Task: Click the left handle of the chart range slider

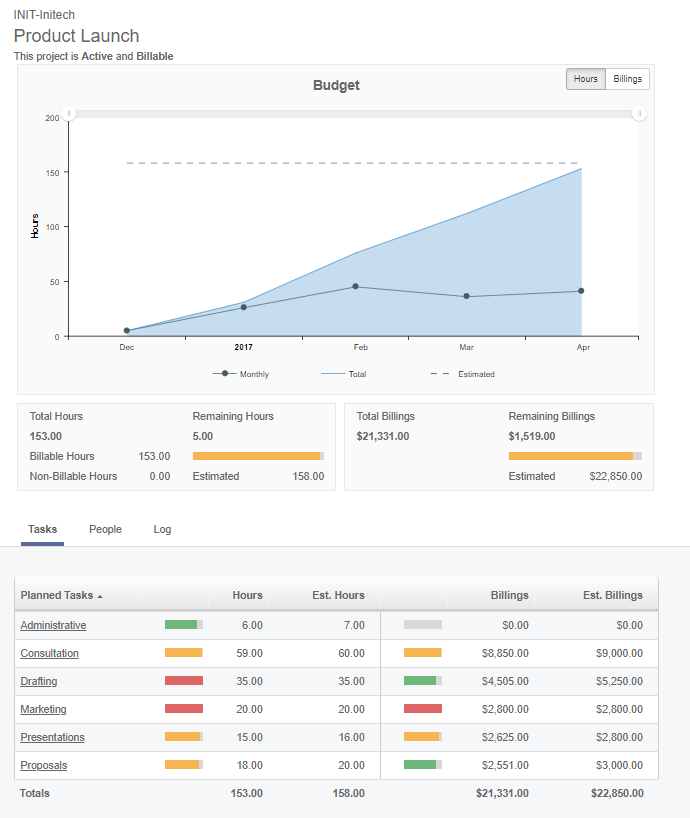Action: (69, 114)
